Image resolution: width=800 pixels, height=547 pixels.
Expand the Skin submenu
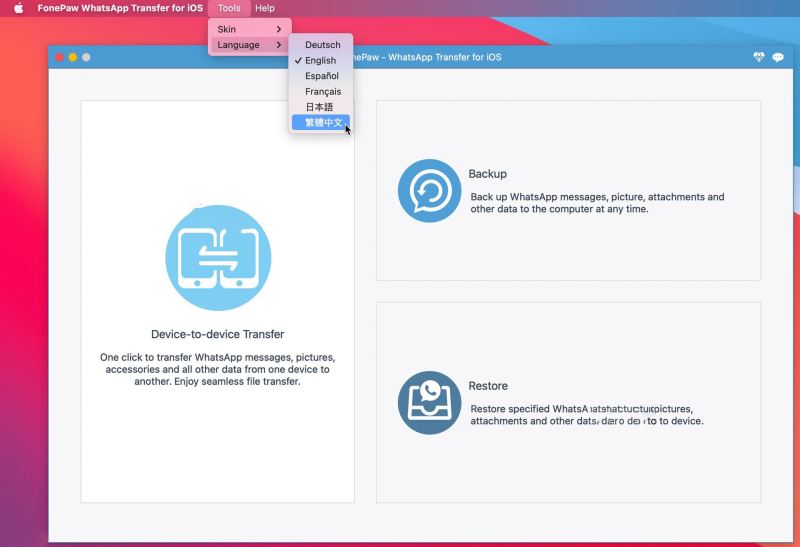249,29
